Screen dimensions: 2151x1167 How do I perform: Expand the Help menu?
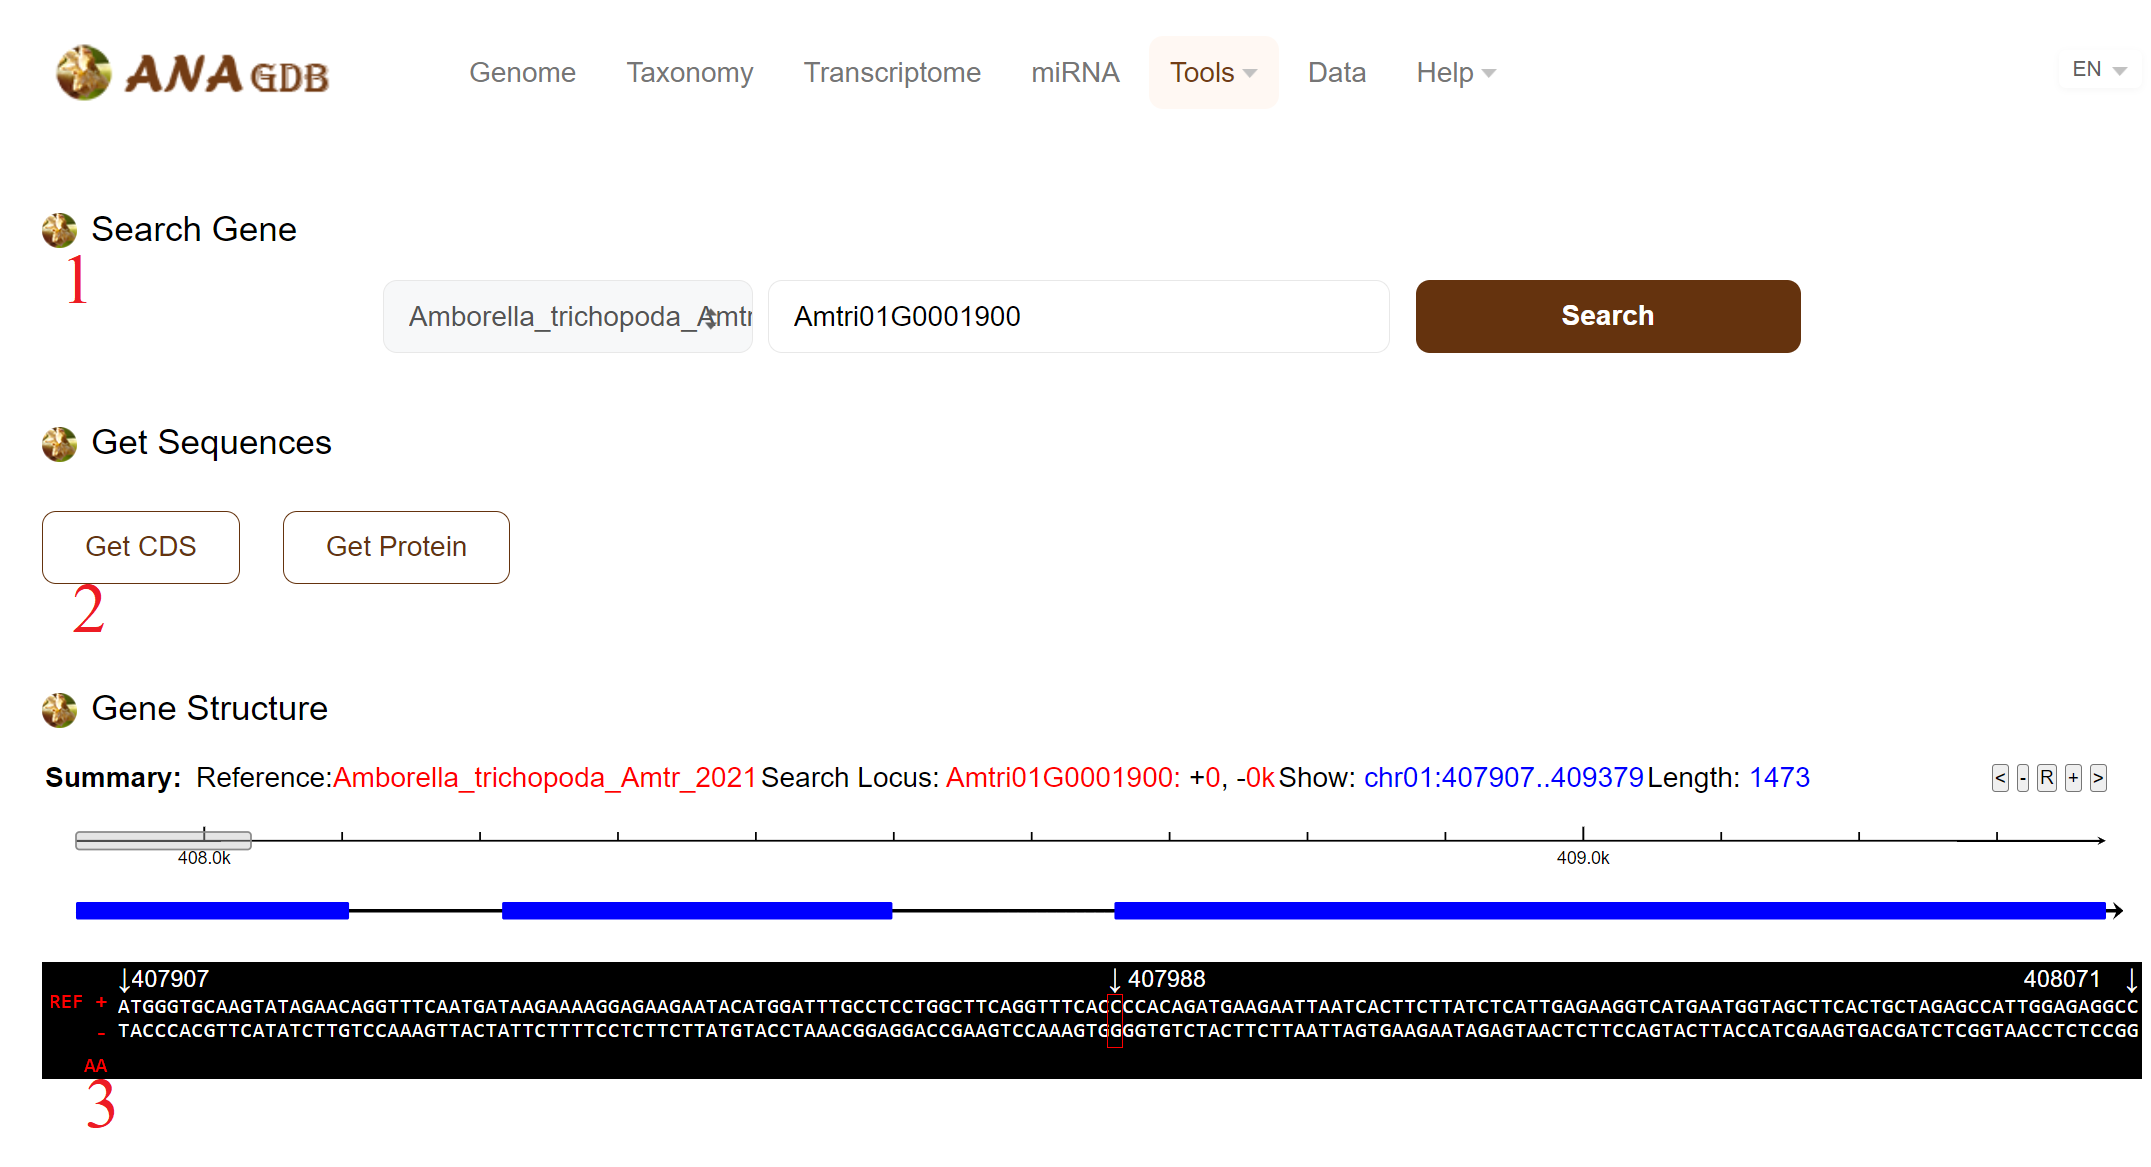[x=1455, y=73]
